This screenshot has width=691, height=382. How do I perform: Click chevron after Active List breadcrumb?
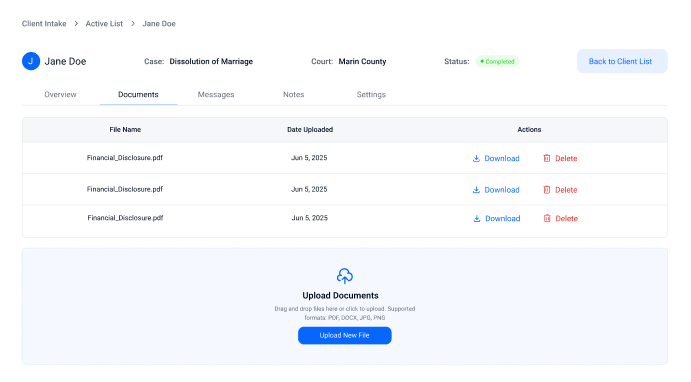pyautogui.click(x=133, y=23)
